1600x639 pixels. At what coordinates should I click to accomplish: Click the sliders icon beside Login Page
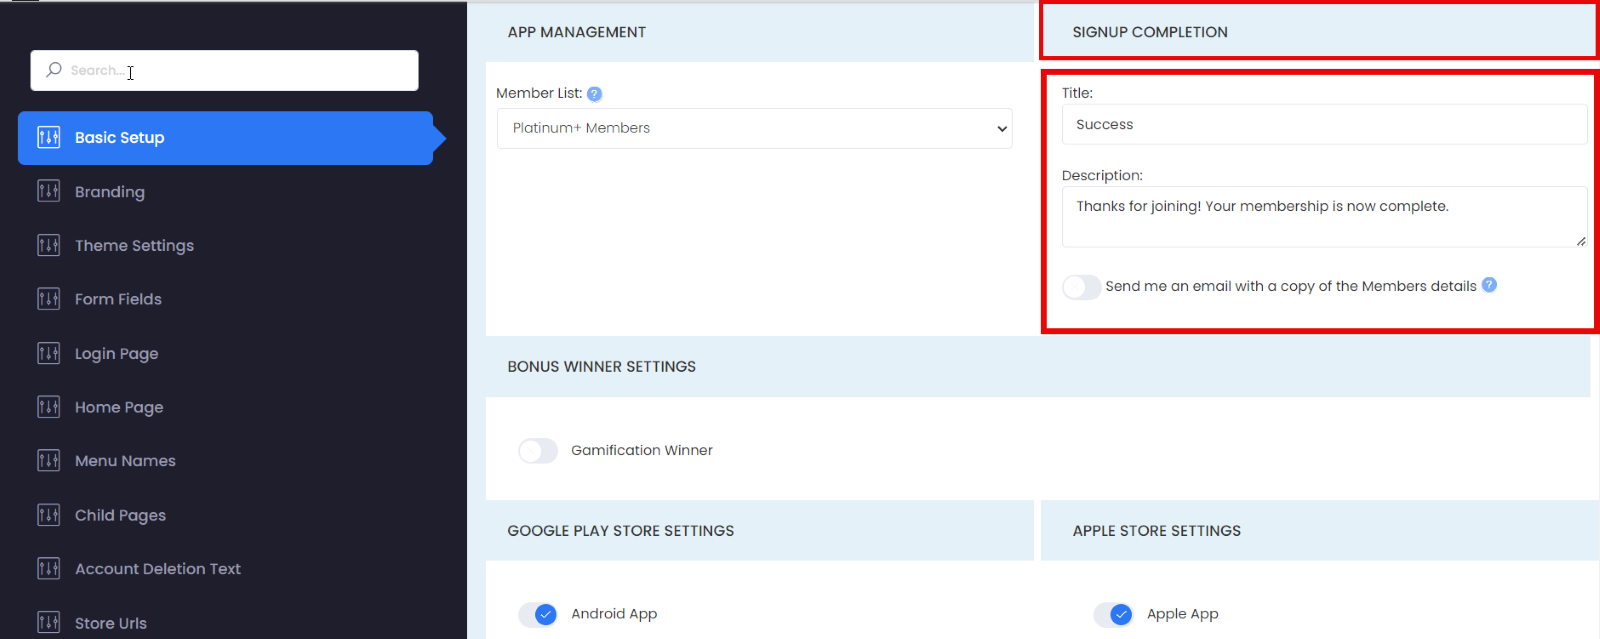coord(48,353)
